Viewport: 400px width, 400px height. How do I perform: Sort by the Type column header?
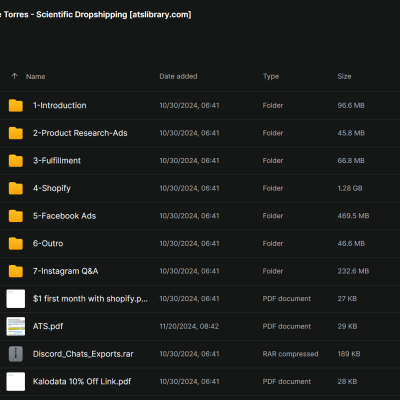271,76
